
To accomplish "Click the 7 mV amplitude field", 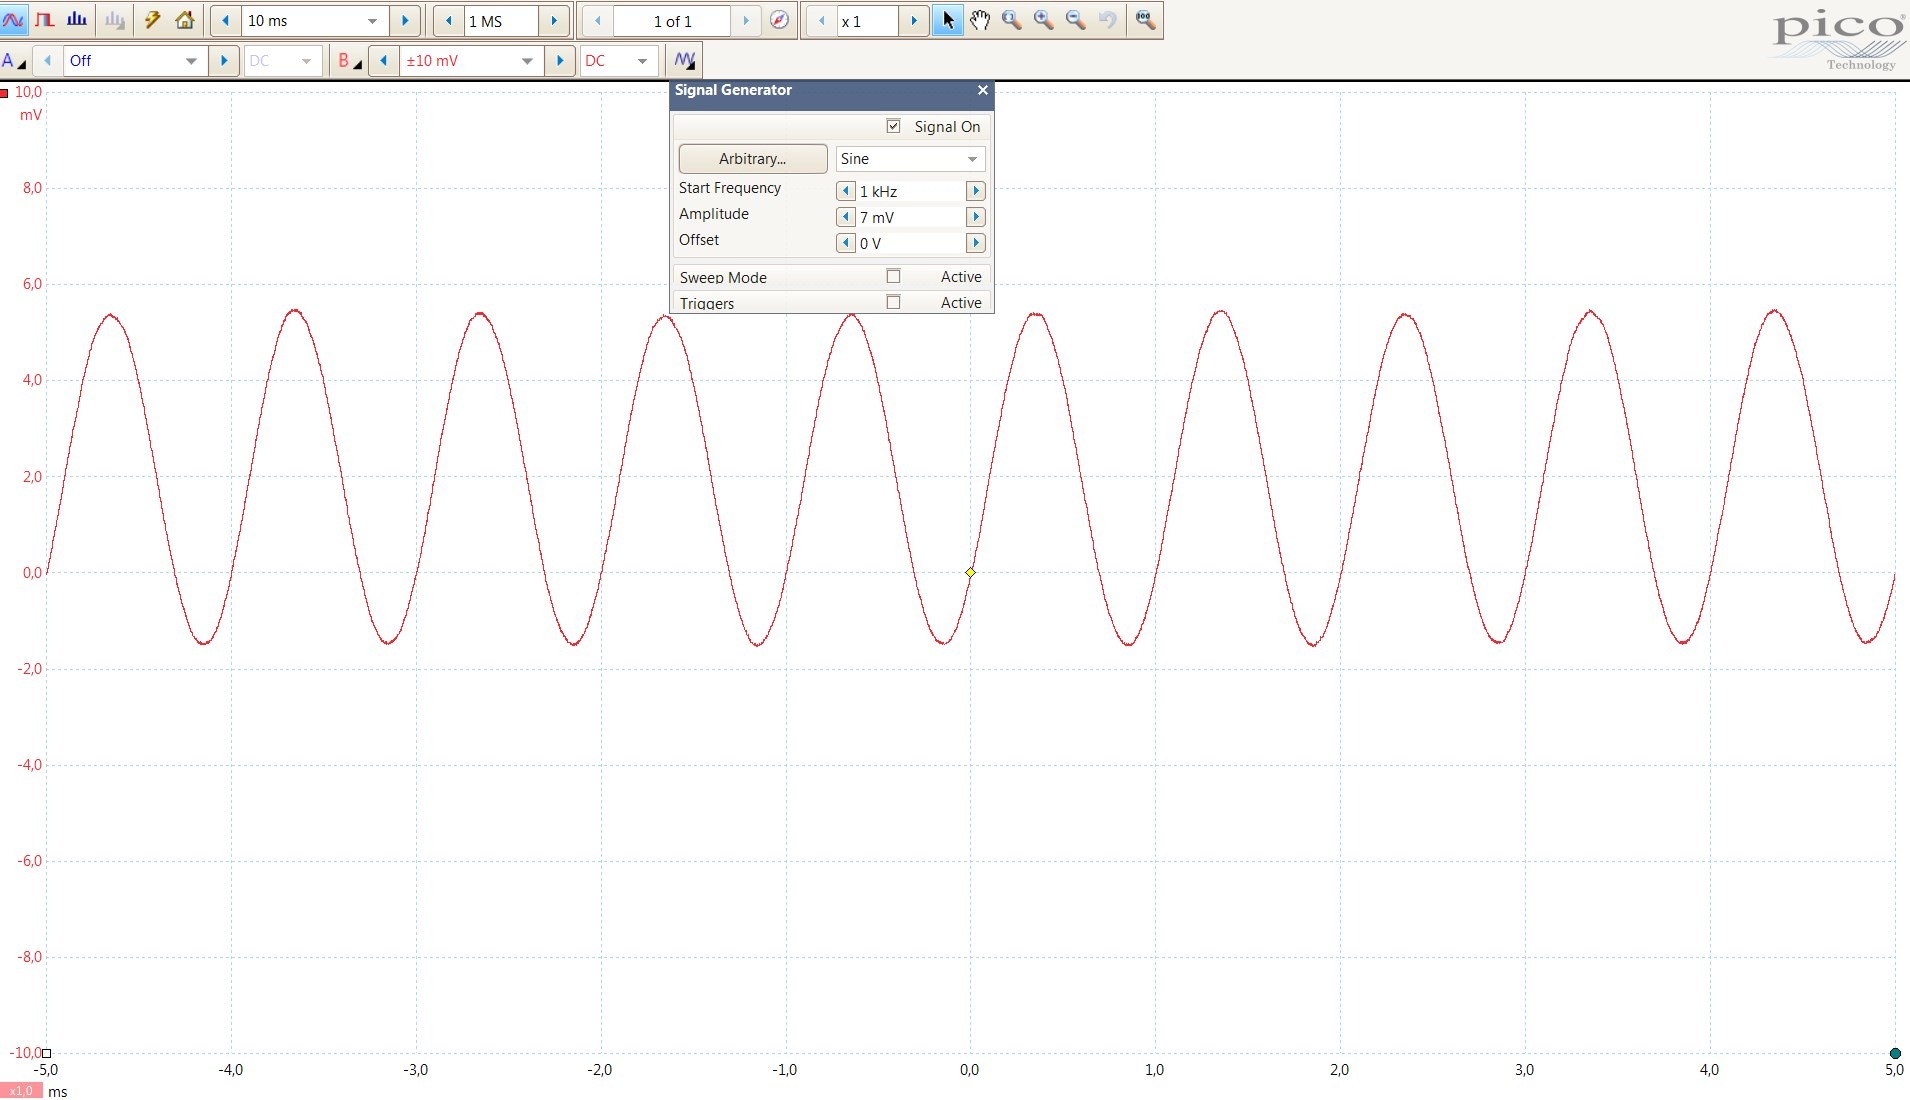I will tap(910, 217).
